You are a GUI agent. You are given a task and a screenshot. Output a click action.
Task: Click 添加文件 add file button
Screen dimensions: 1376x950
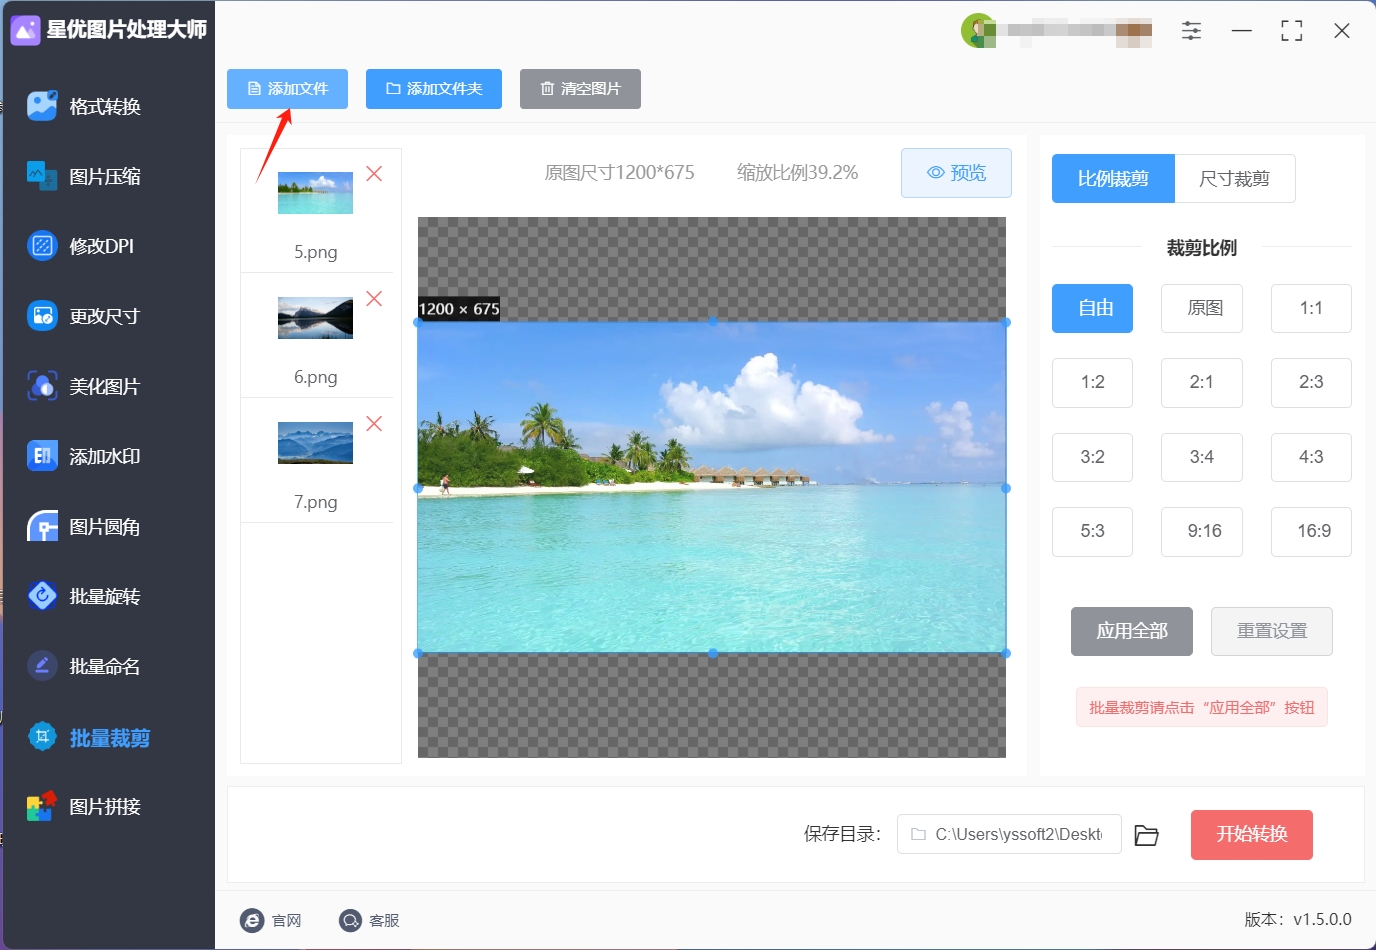287,89
